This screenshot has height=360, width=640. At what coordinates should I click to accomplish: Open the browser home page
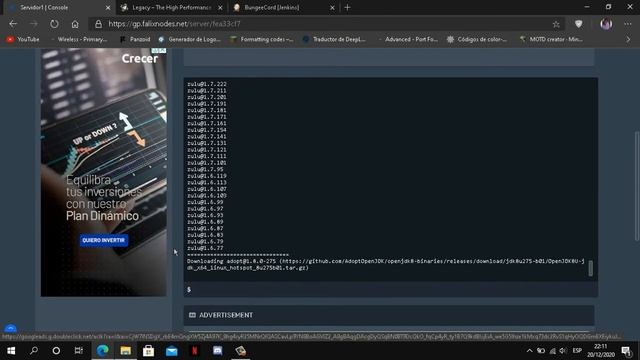[75, 24]
